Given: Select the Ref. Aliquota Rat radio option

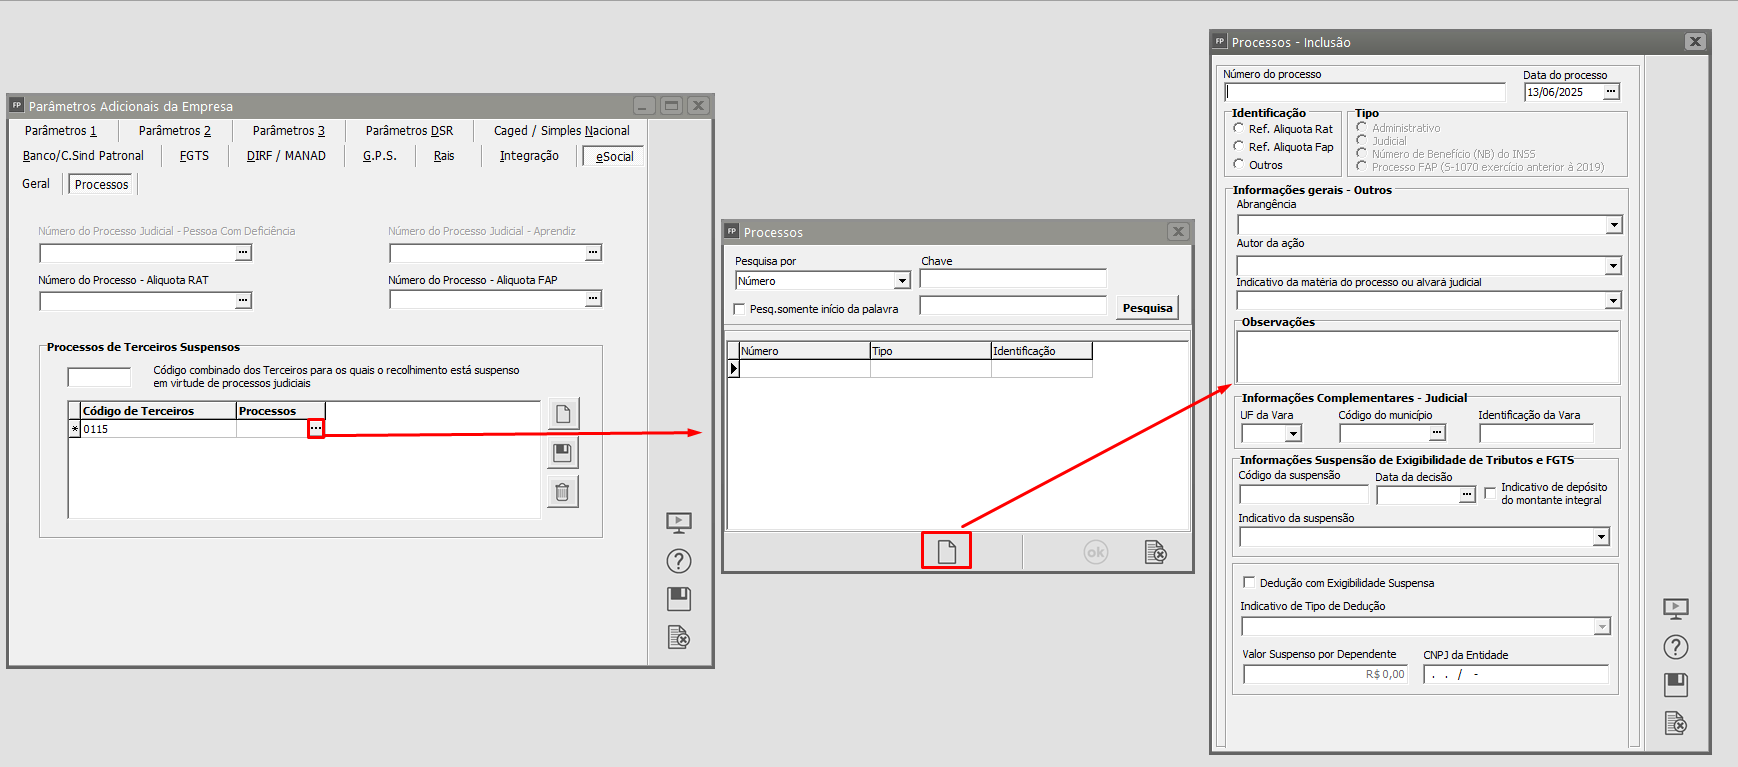Looking at the screenshot, I should tap(1239, 129).
